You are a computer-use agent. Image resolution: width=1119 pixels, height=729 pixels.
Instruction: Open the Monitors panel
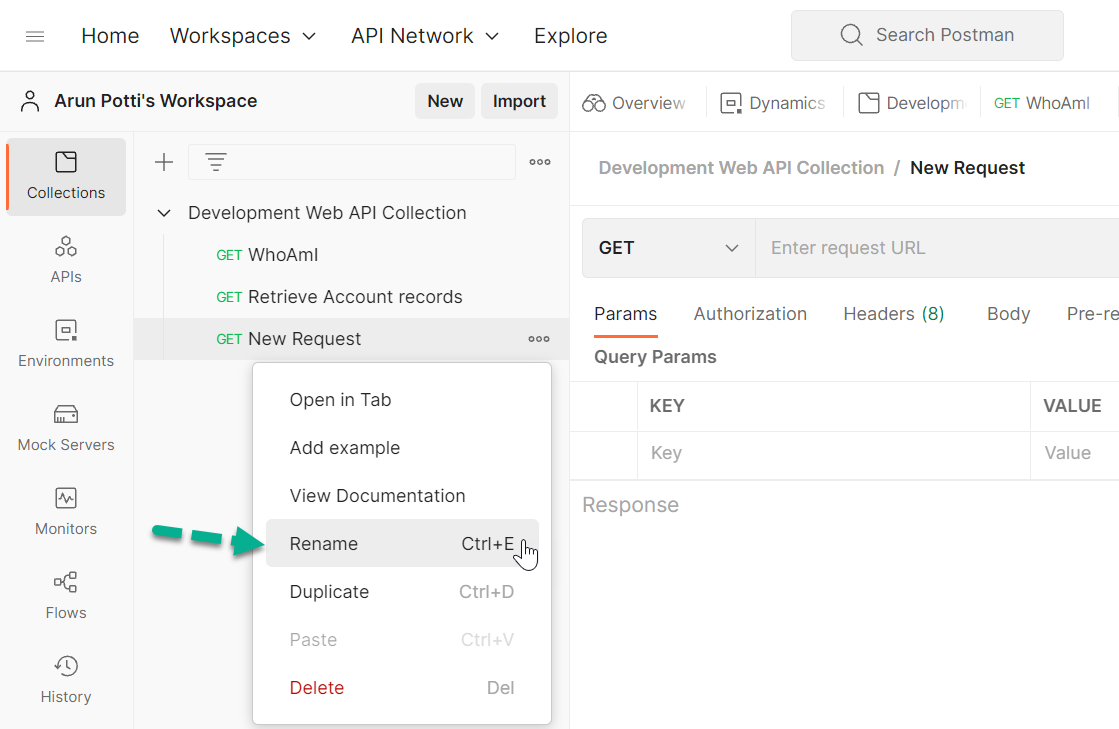click(65, 512)
